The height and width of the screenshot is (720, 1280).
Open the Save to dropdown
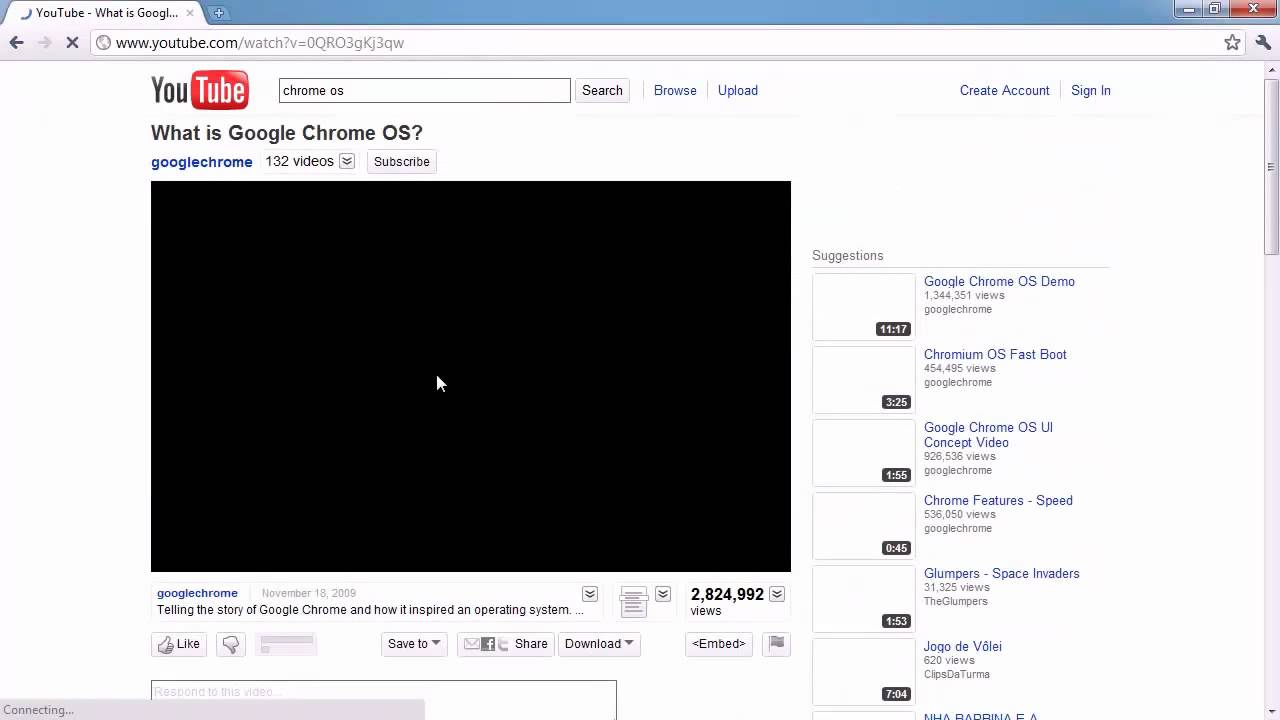(x=414, y=644)
